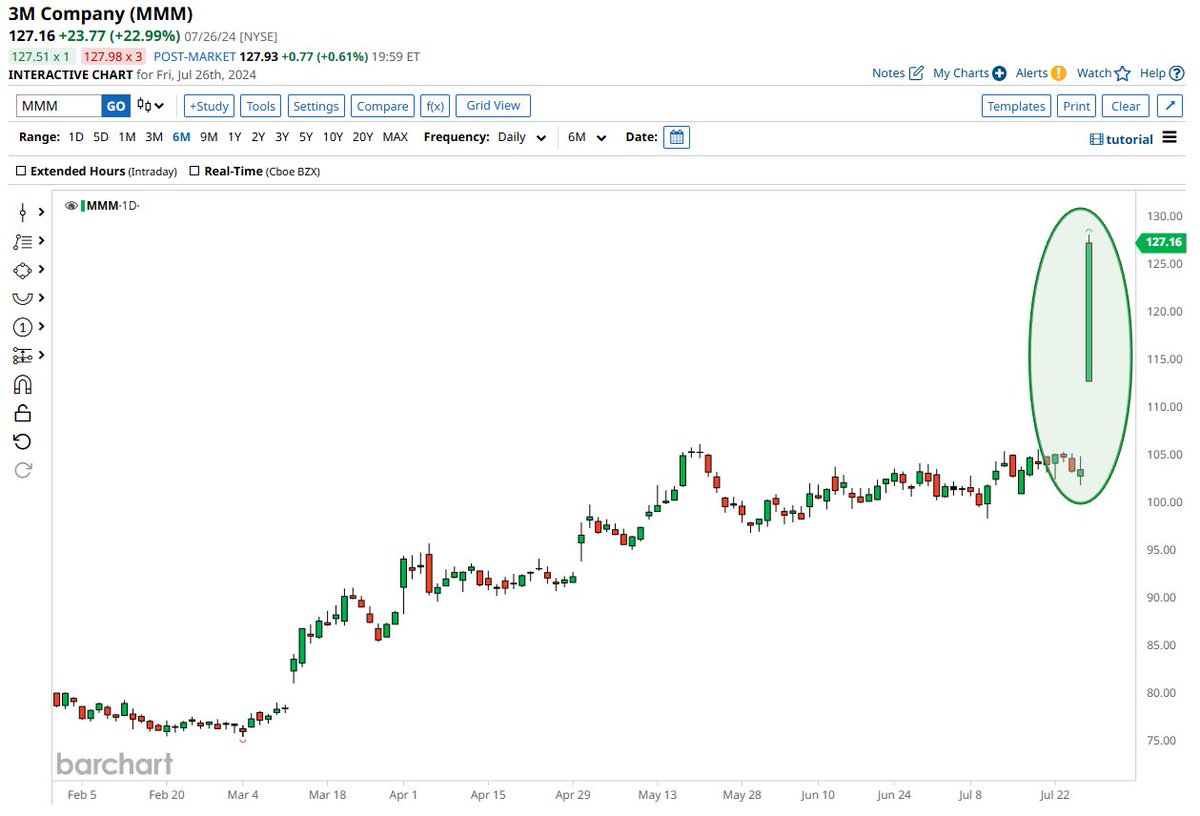The width and height of the screenshot is (1200, 816).
Task: Select the polygon shapes tool
Action: pos(23,270)
